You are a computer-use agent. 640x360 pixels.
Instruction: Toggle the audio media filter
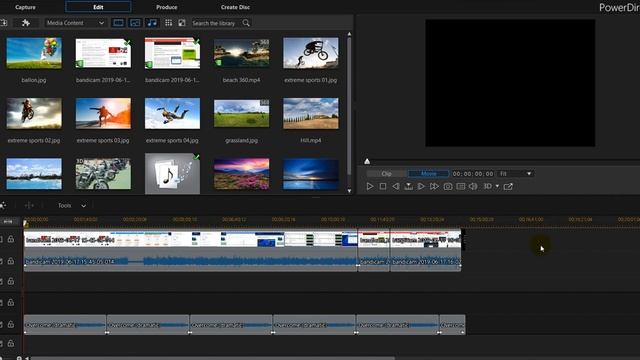152,23
